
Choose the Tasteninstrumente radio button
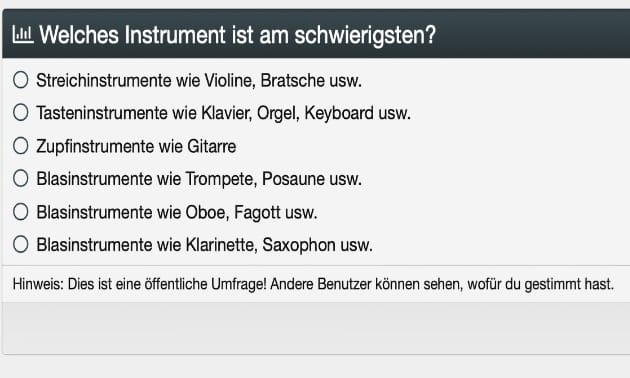click(20, 112)
